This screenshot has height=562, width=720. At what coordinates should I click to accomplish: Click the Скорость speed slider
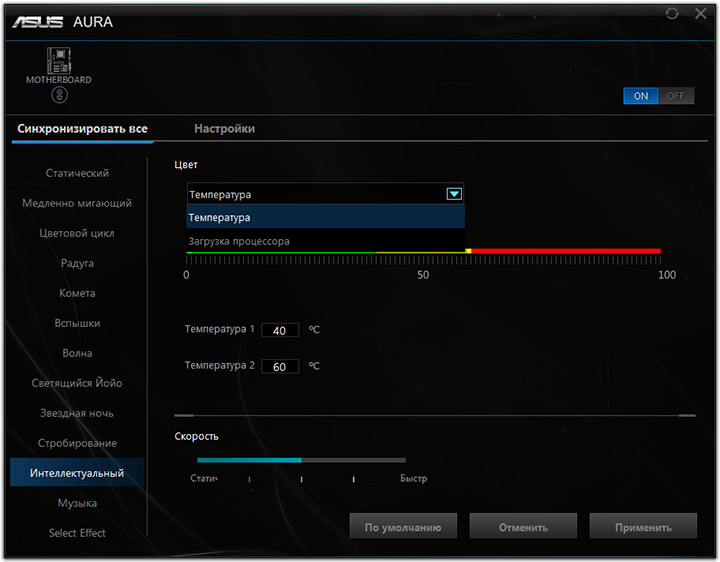coord(301,460)
